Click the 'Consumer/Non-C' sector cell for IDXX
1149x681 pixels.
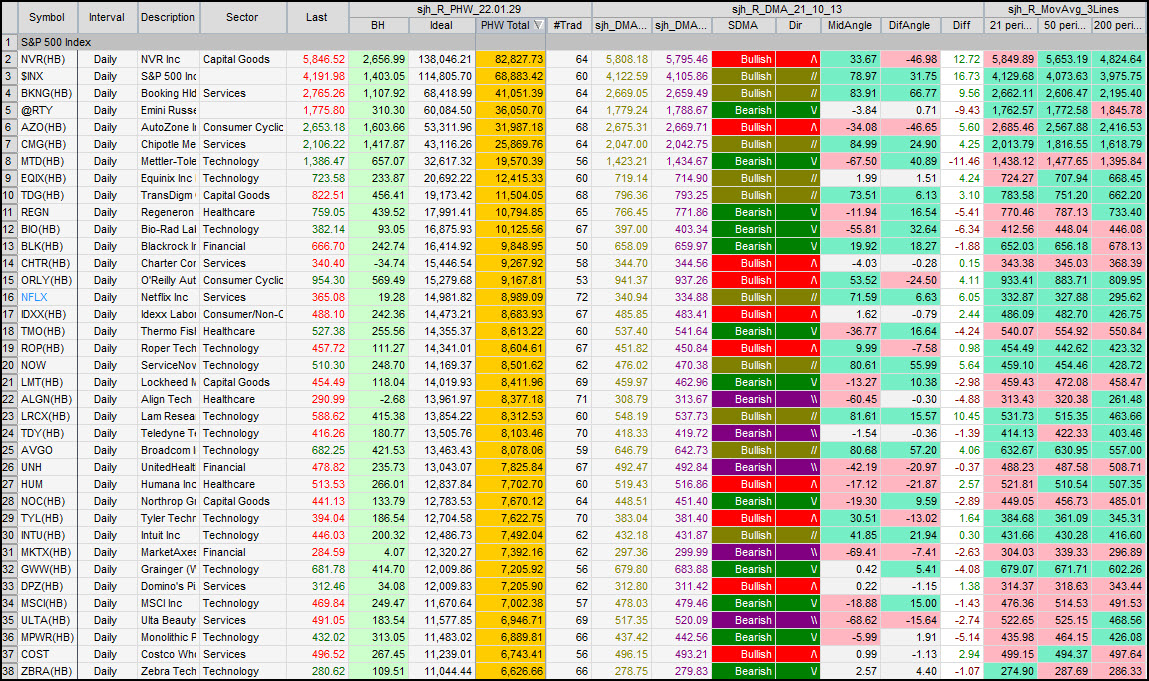tap(242, 314)
